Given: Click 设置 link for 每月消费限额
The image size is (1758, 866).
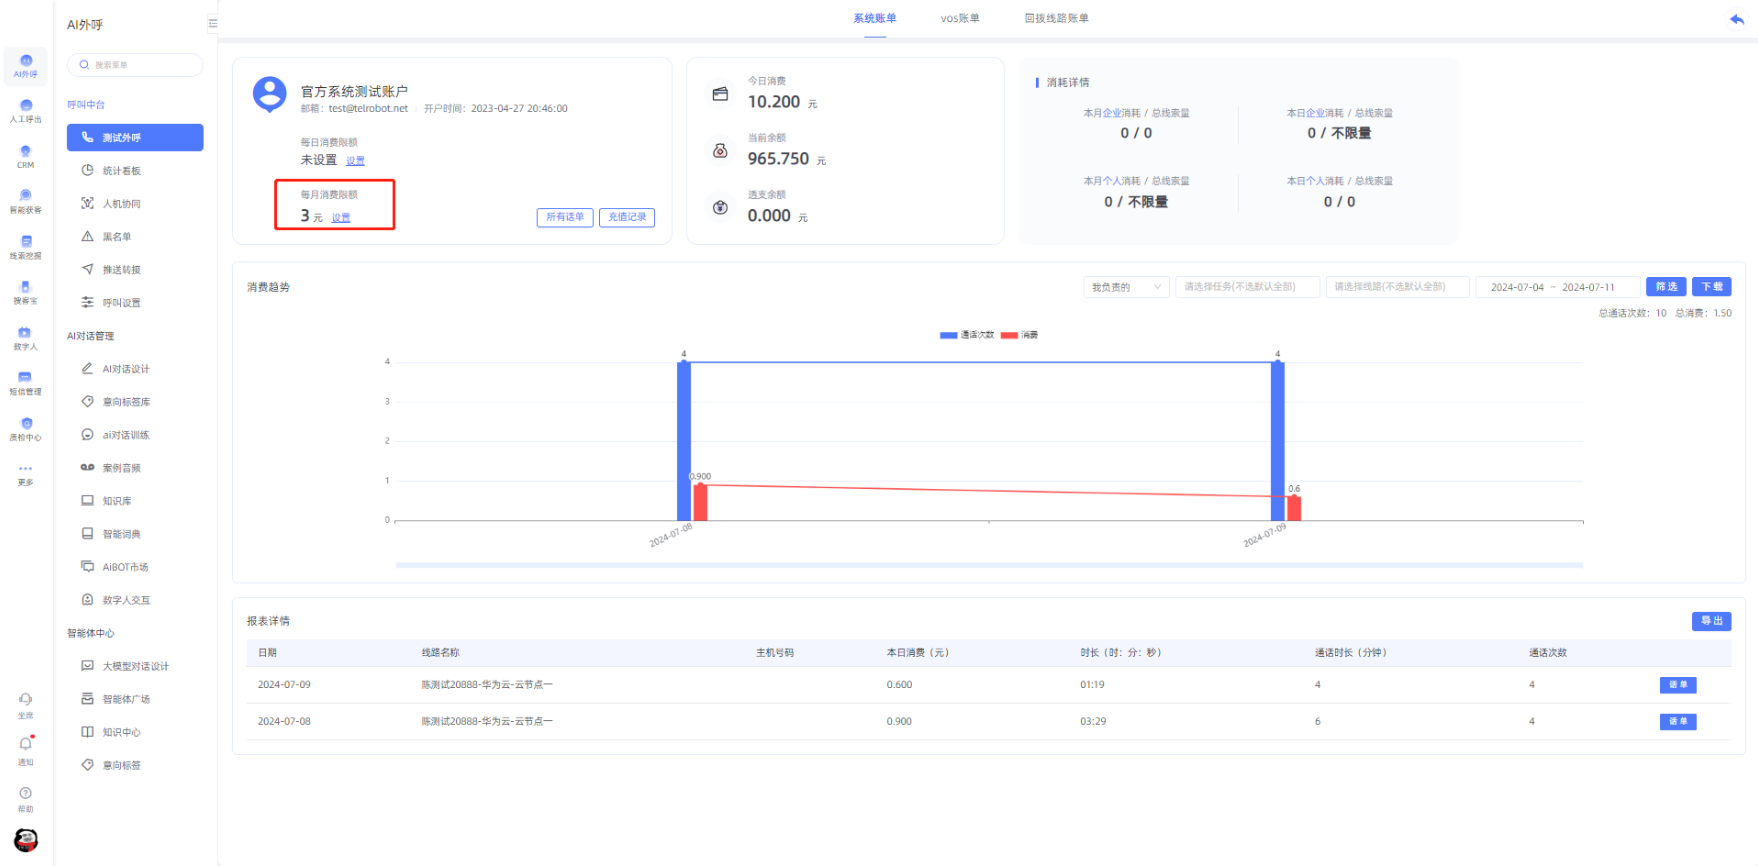Looking at the screenshot, I should [x=341, y=217].
